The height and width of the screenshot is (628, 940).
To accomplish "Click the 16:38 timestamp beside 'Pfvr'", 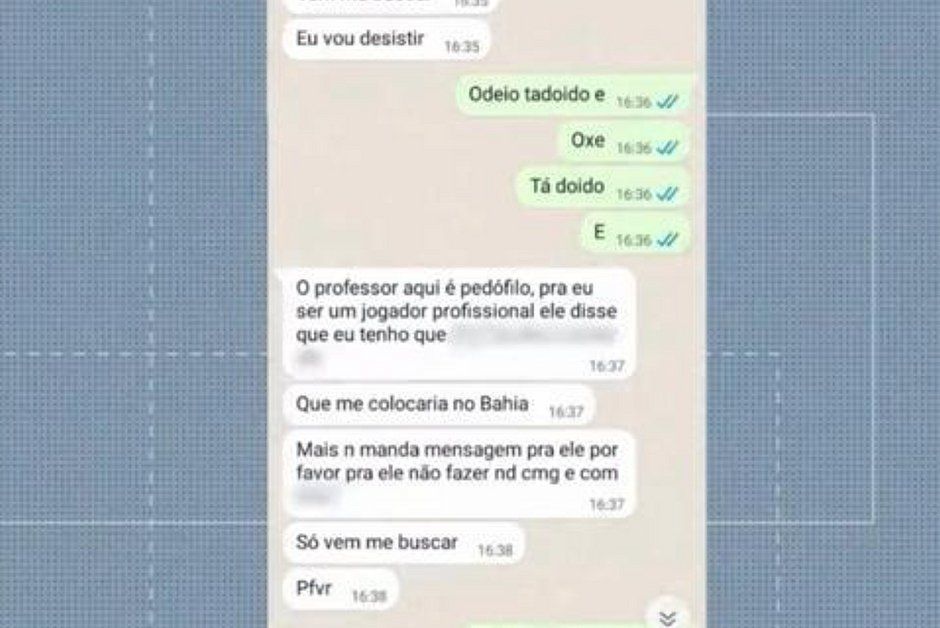I will (x=369, y=596).
